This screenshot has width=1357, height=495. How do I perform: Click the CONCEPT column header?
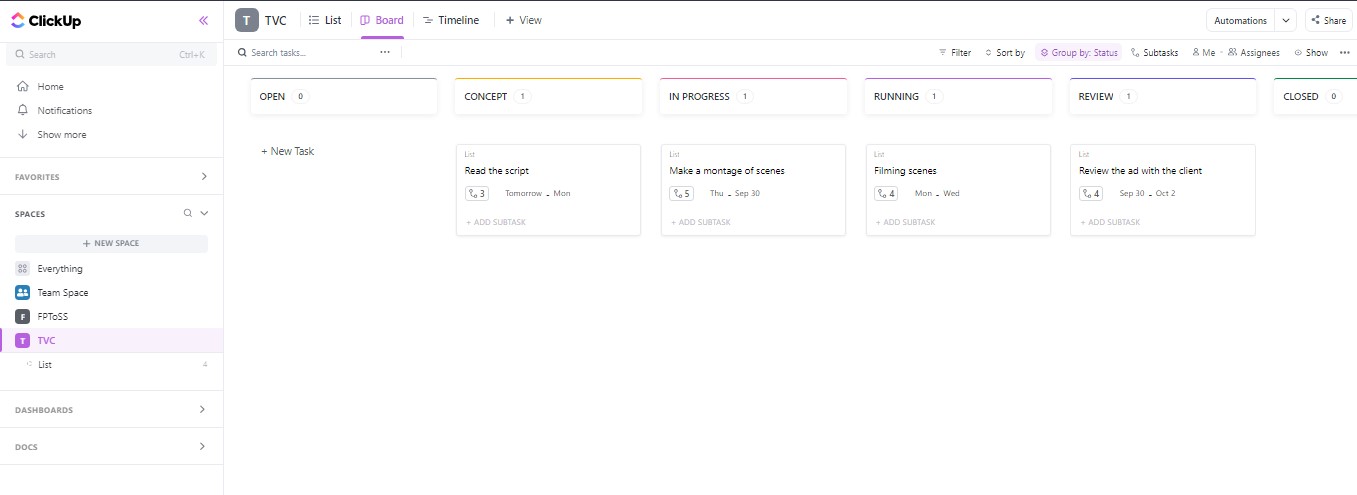(548, 97)
